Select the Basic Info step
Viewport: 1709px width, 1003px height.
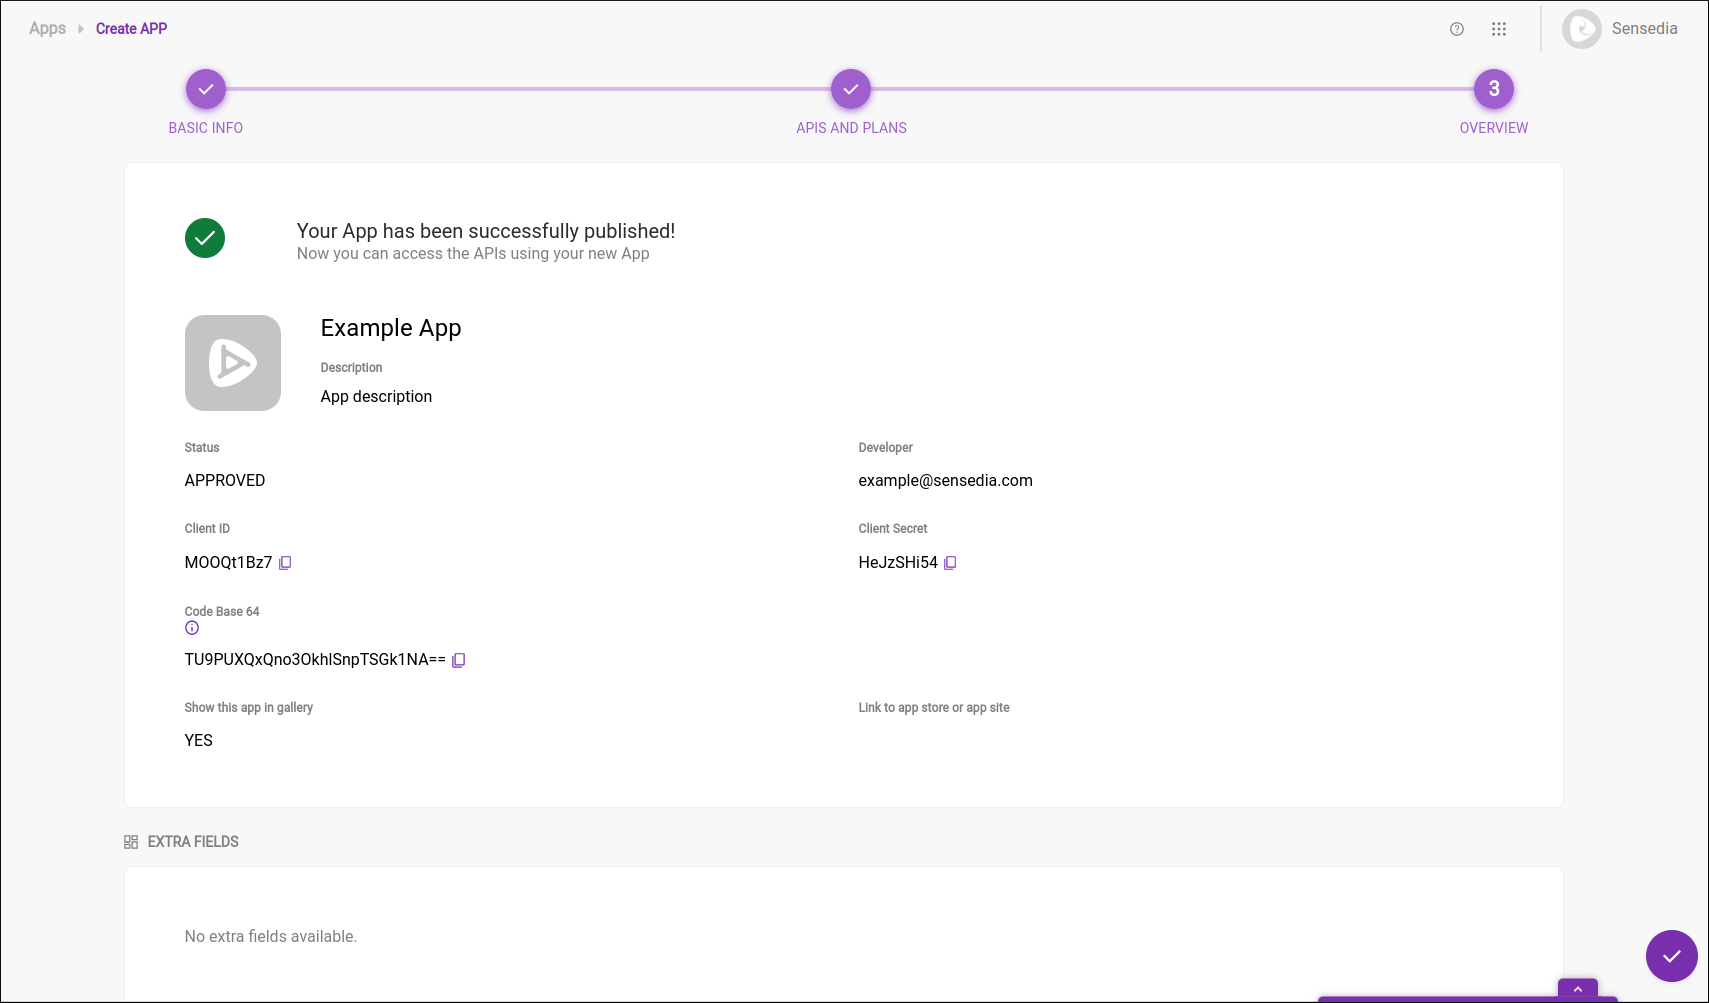click(205, 88)
